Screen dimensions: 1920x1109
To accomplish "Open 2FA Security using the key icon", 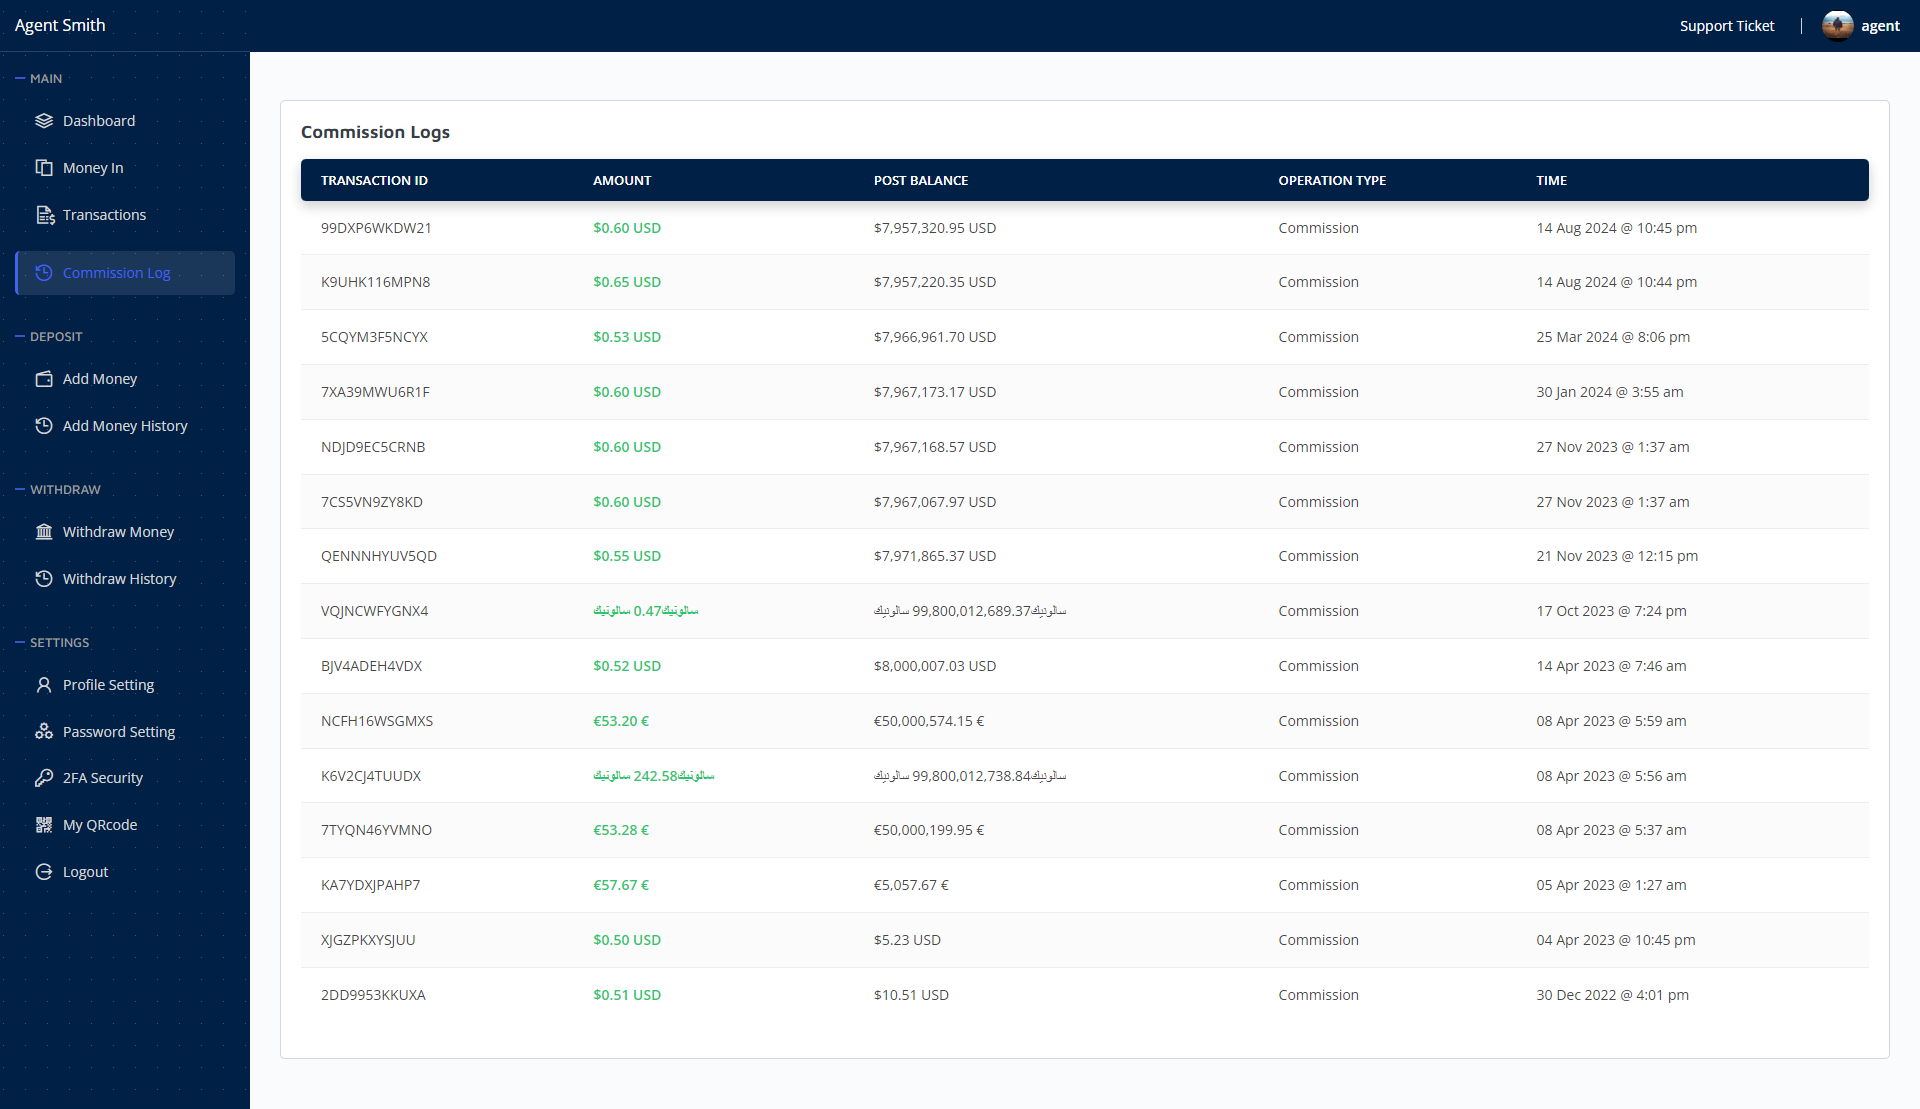I will [44, 777].
